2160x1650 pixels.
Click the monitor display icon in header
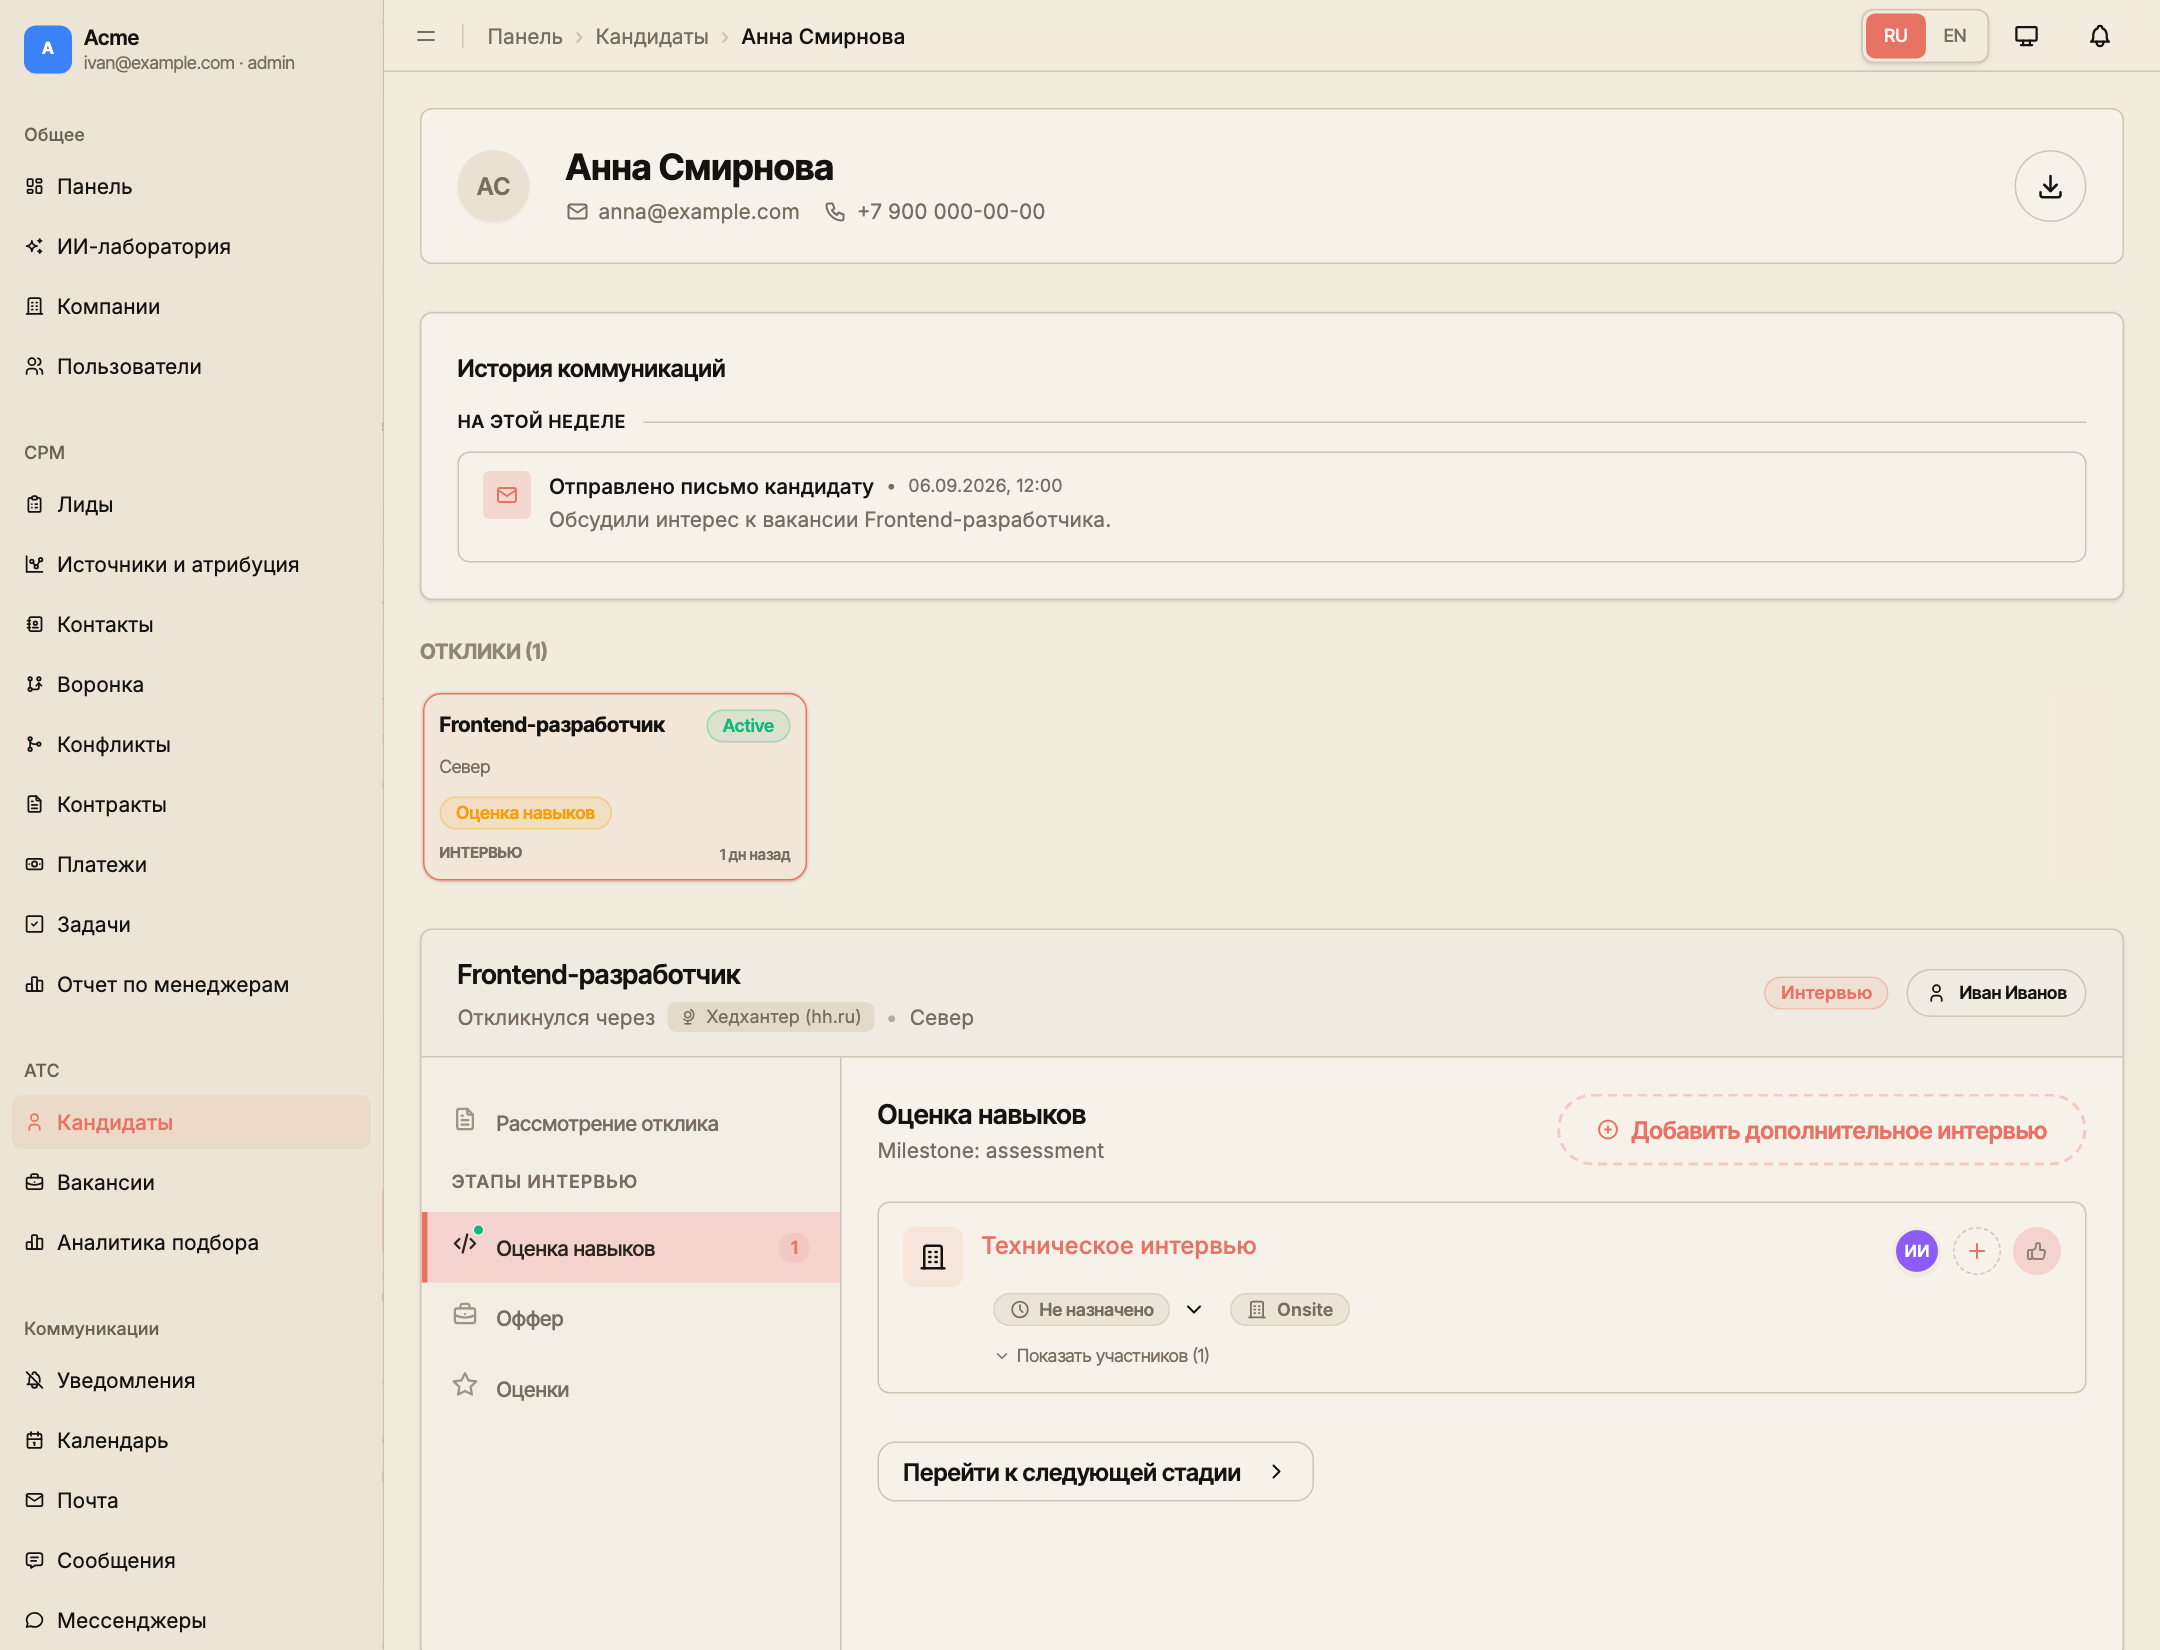2026,36
